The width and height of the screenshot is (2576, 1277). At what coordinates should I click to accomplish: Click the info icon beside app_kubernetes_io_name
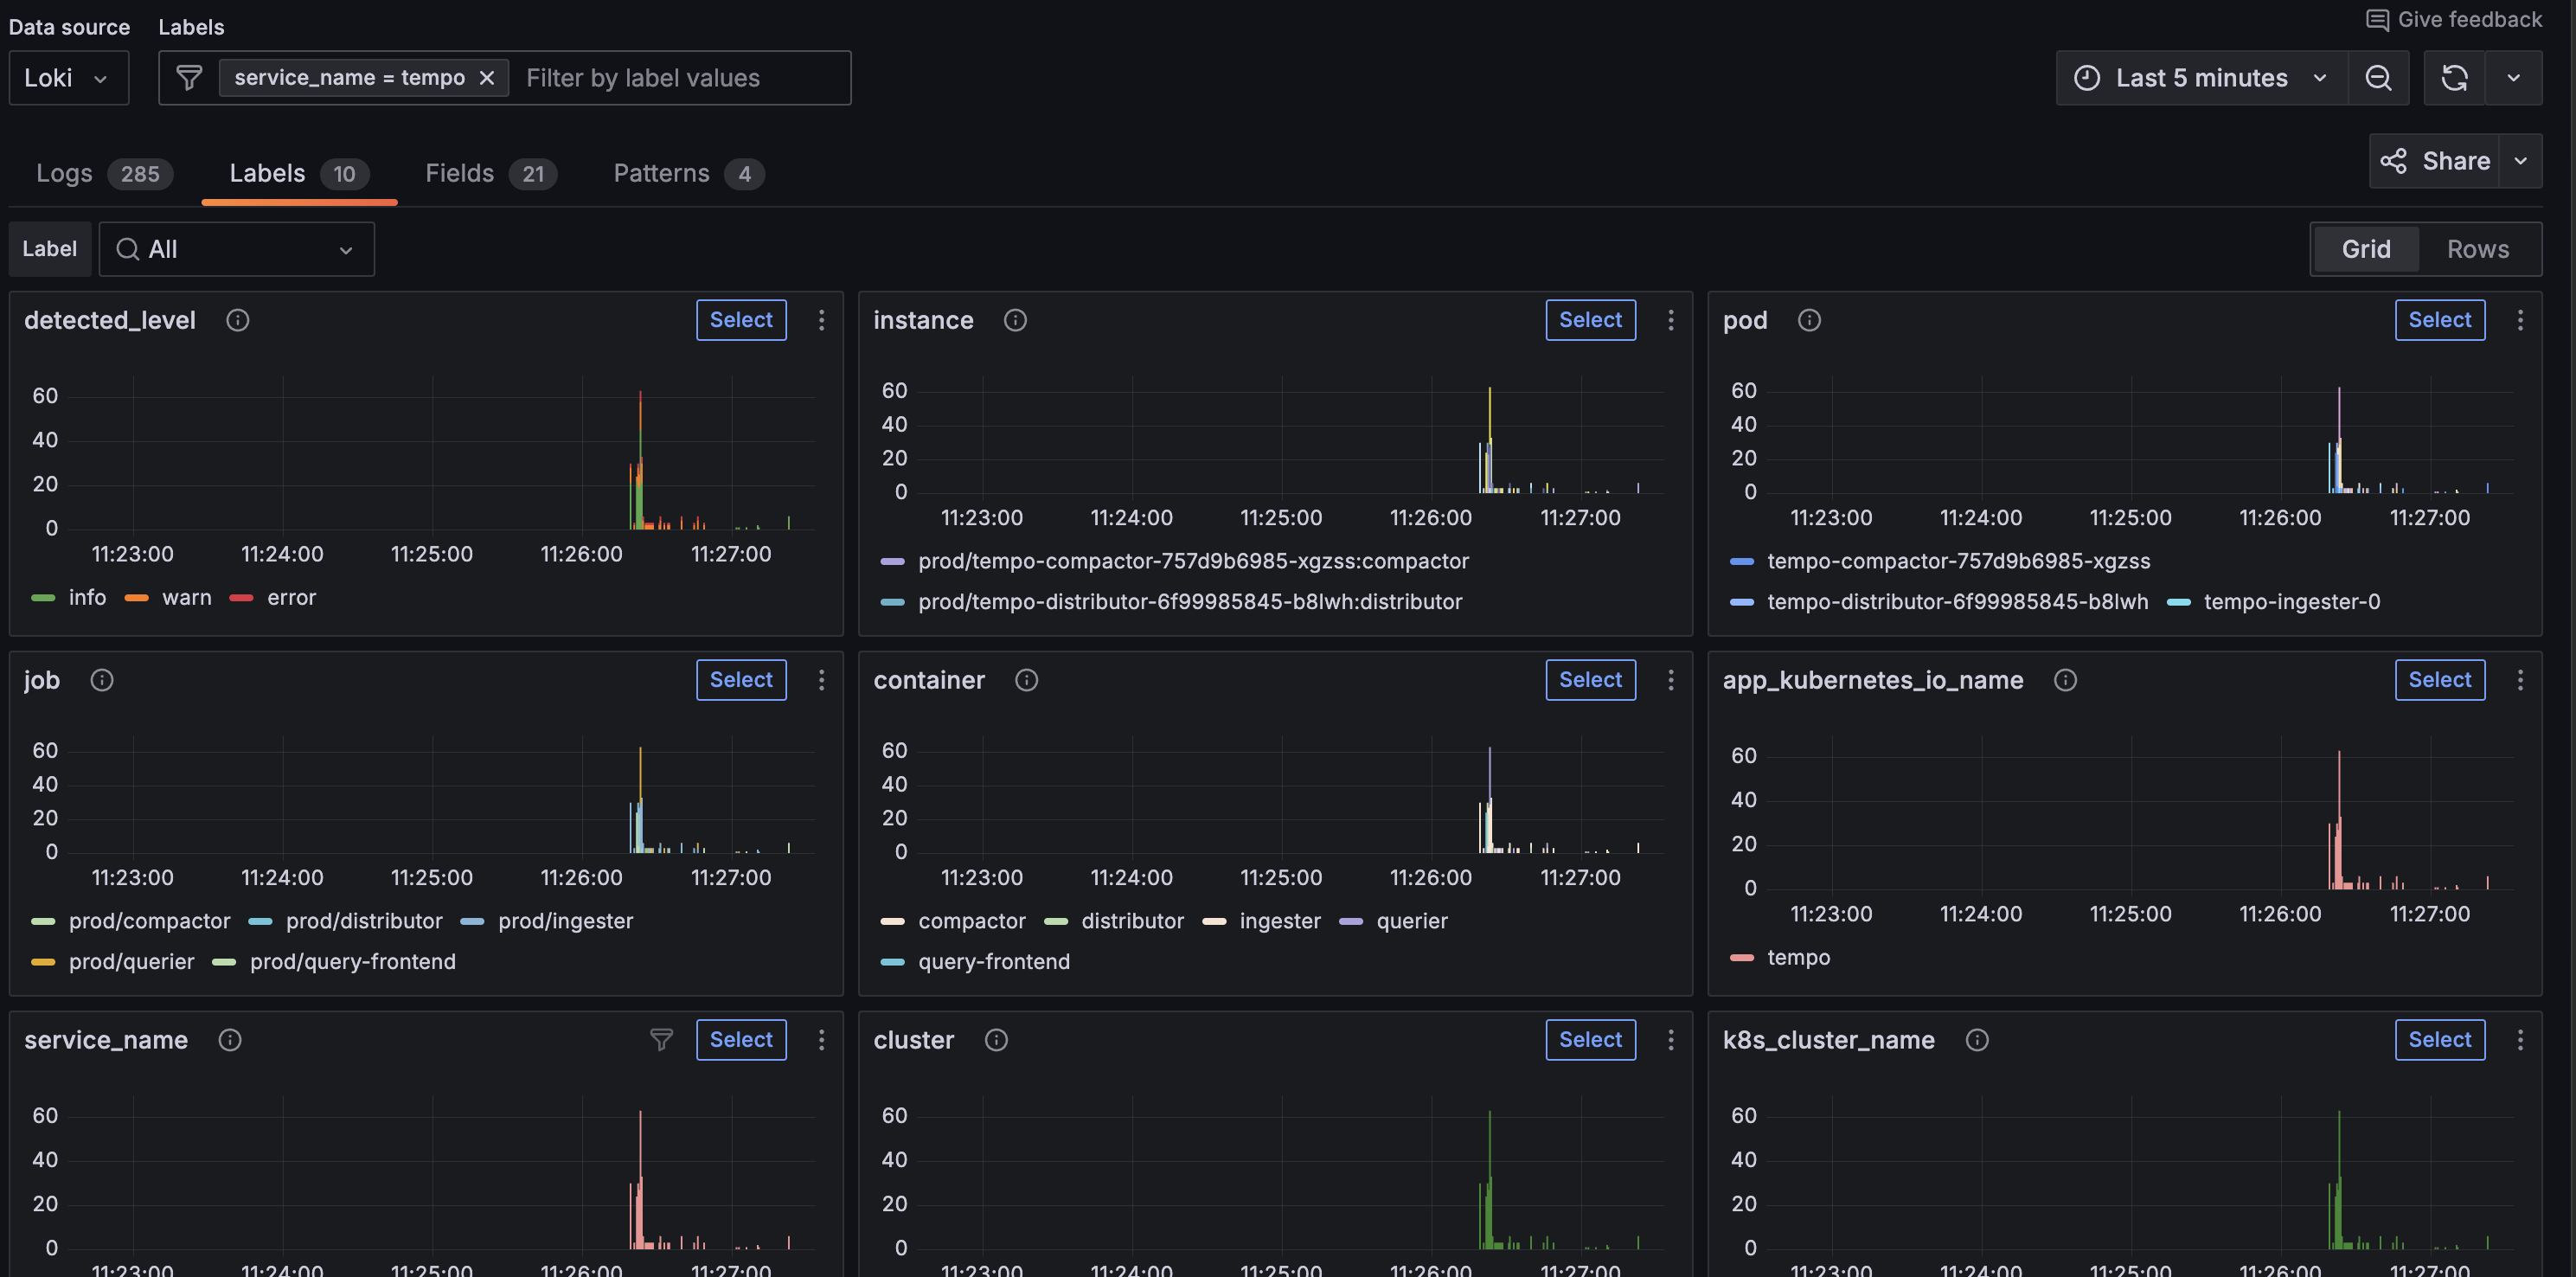(x=2065, y=680)
